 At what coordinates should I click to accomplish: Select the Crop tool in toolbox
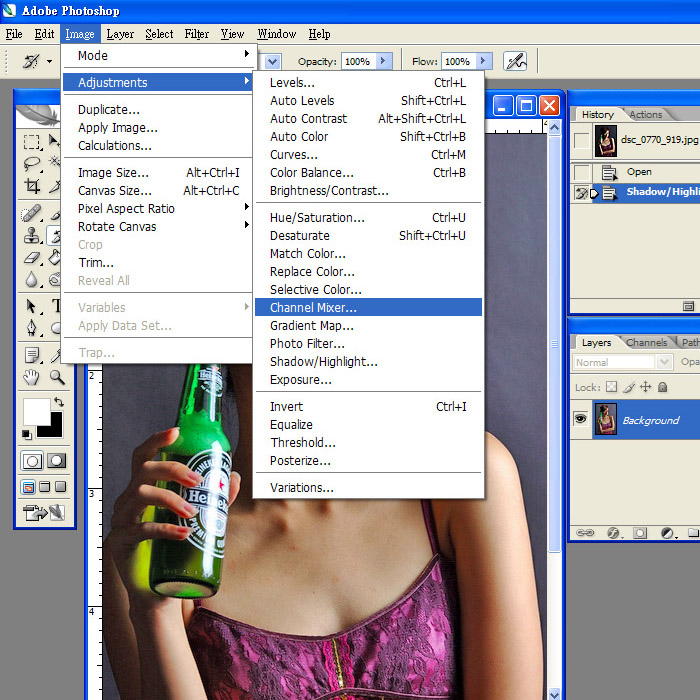pos(32,187)
